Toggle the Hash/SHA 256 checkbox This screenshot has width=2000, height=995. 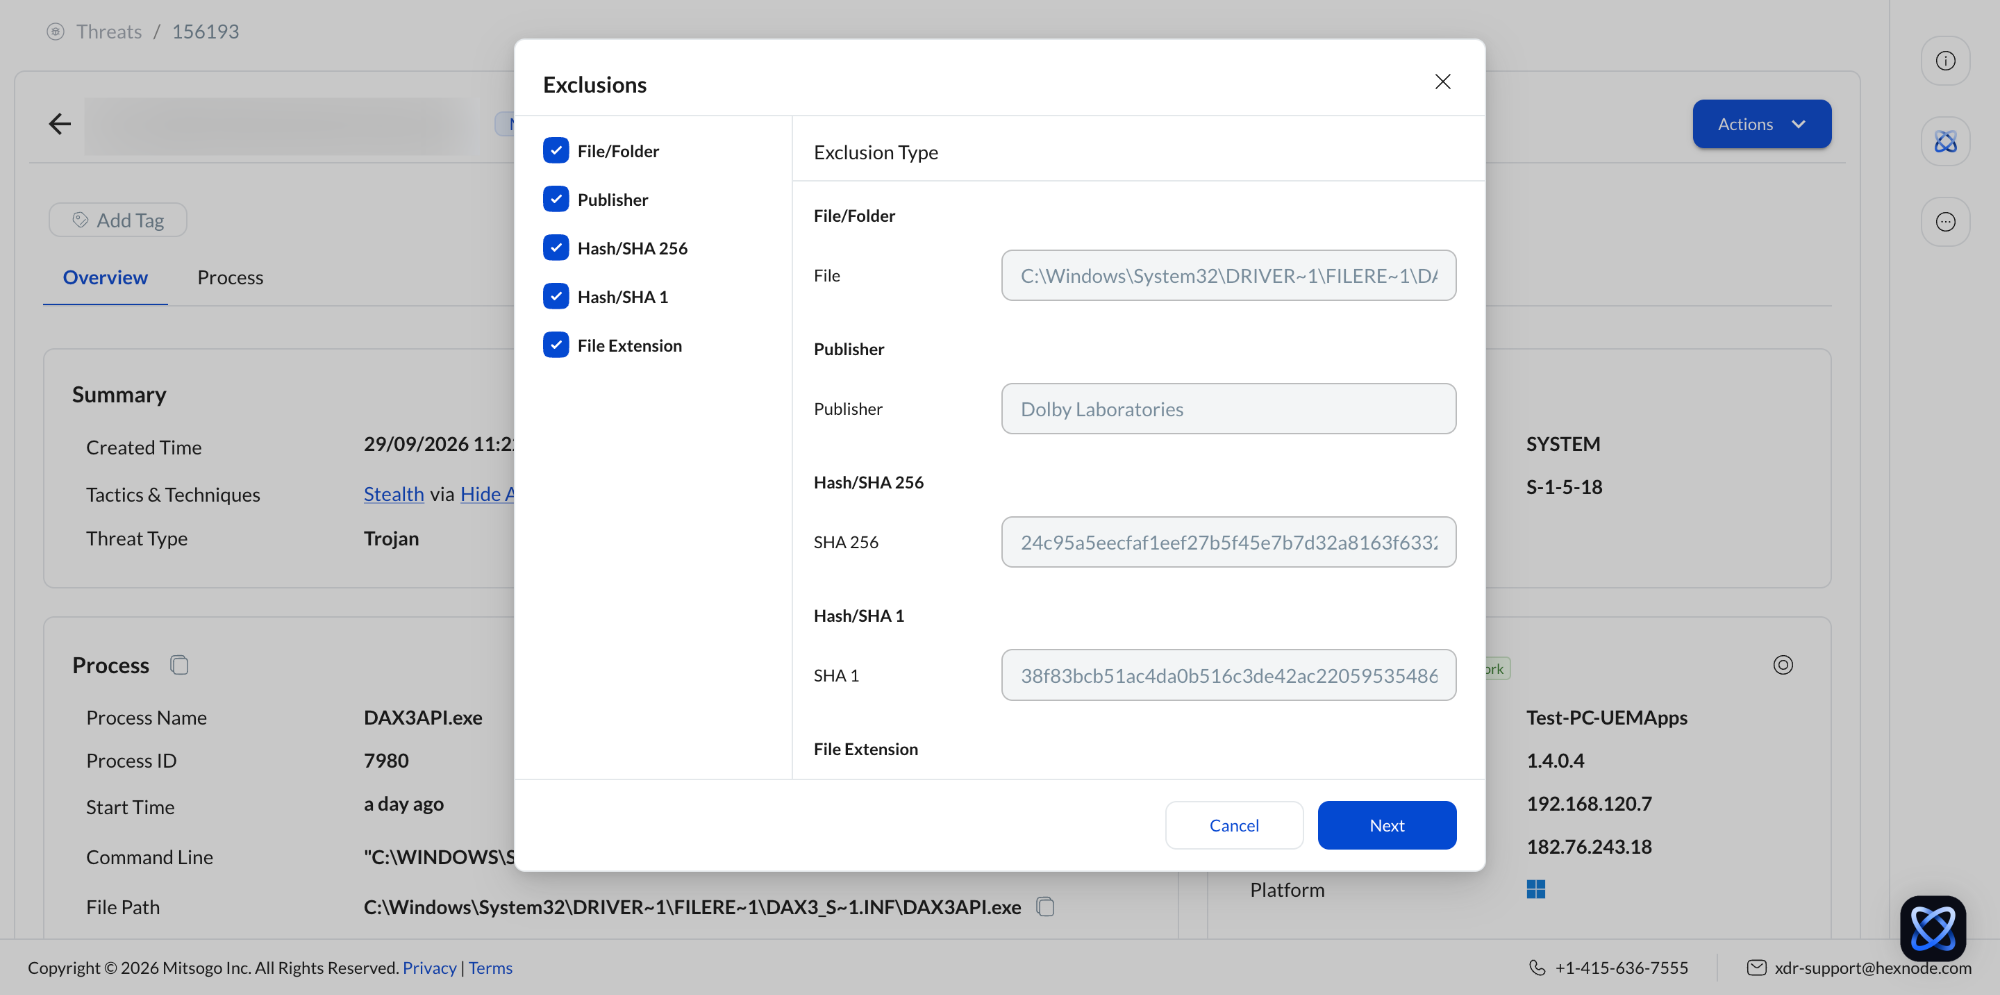point(556,247)
